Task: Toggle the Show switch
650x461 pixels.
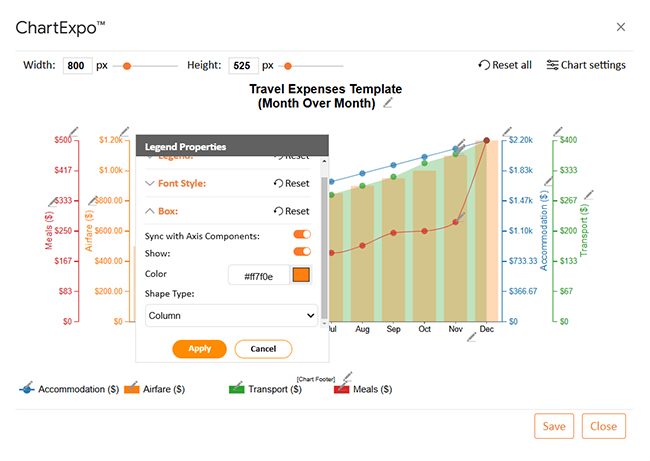Action: click(x=302, y=251)
